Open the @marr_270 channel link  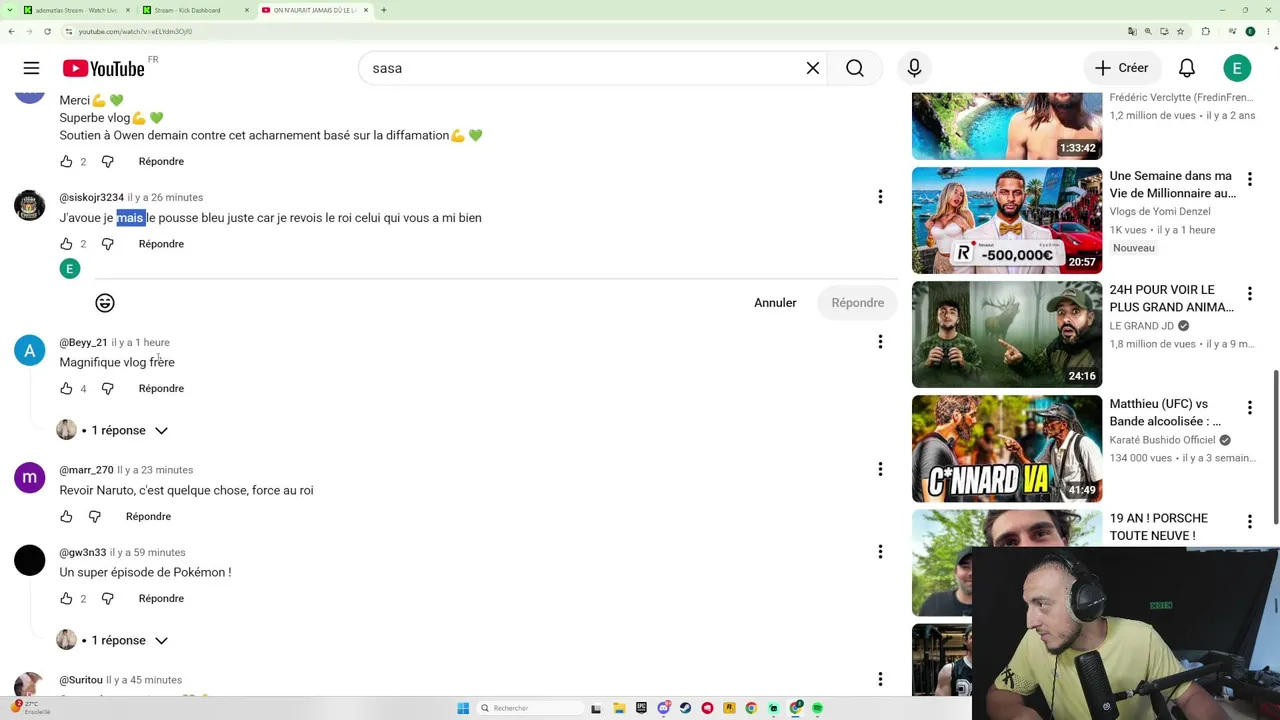point(86,470)
